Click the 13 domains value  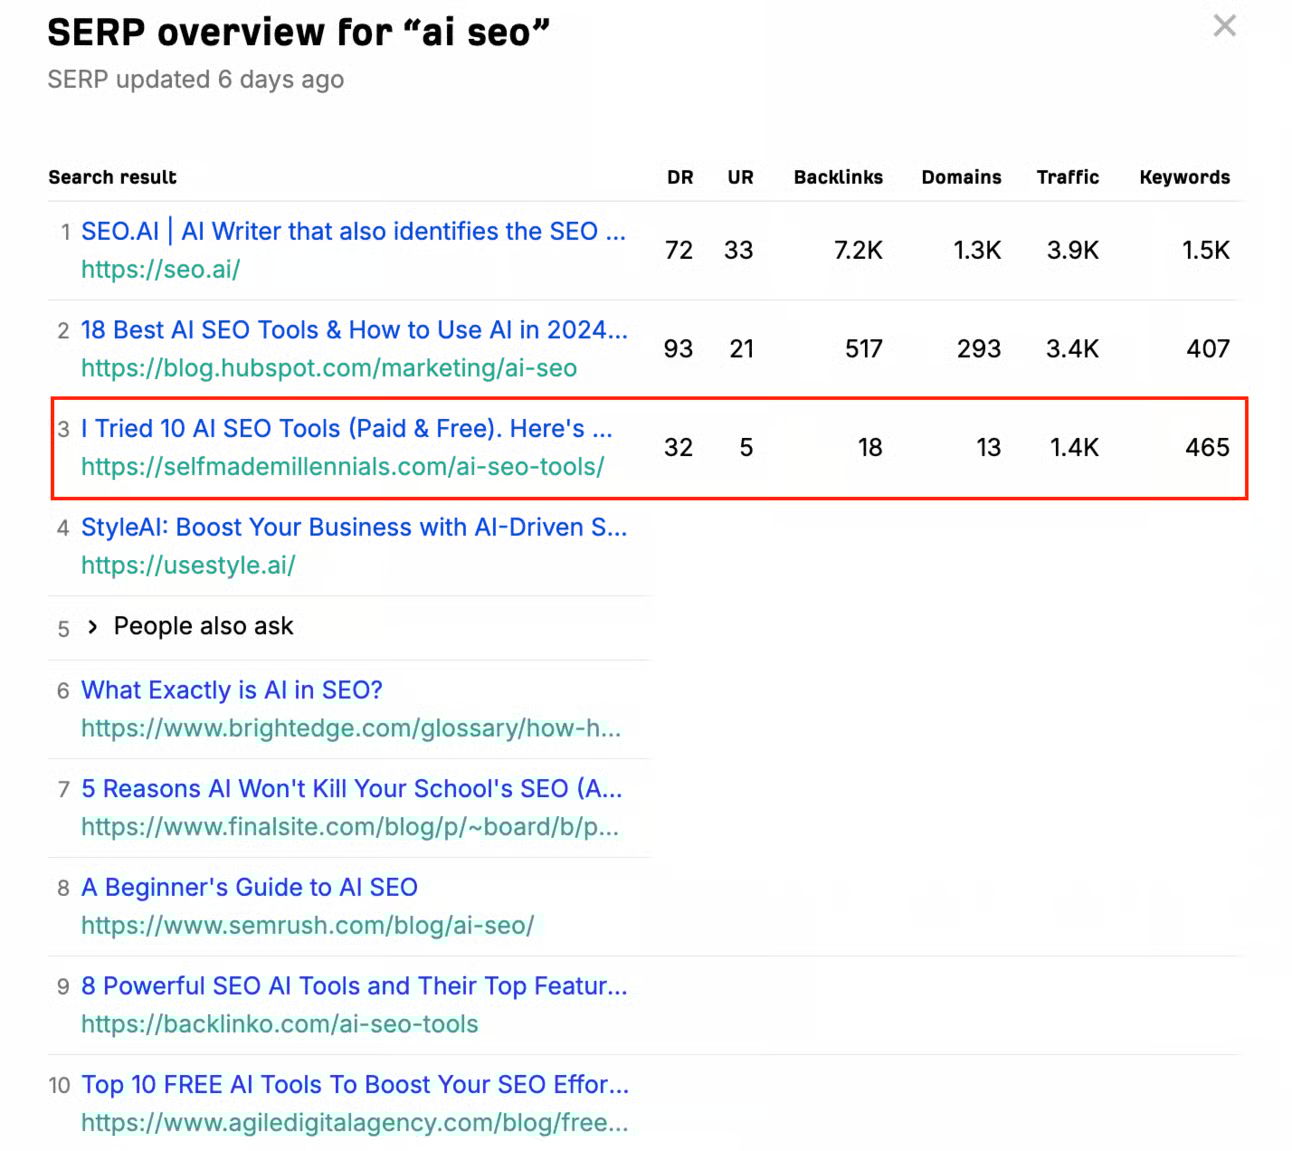[x=989, y=447]
